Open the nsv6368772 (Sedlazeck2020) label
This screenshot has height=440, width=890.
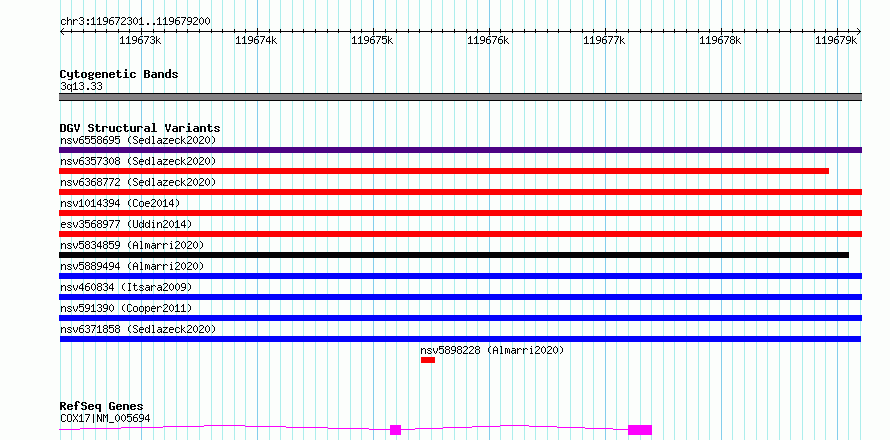138,182
